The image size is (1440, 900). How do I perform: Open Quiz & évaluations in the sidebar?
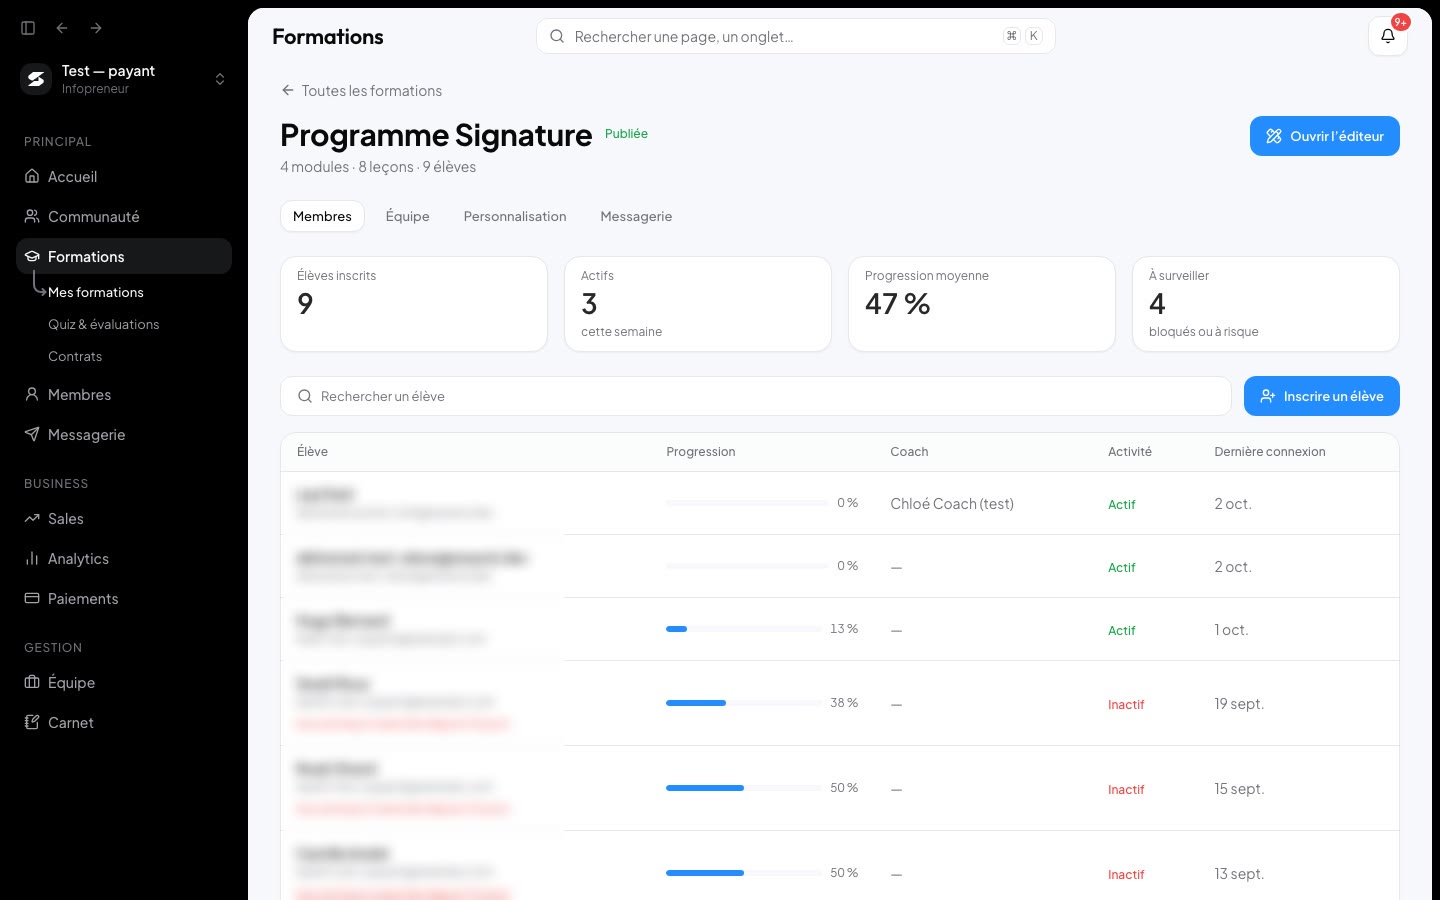104,324
